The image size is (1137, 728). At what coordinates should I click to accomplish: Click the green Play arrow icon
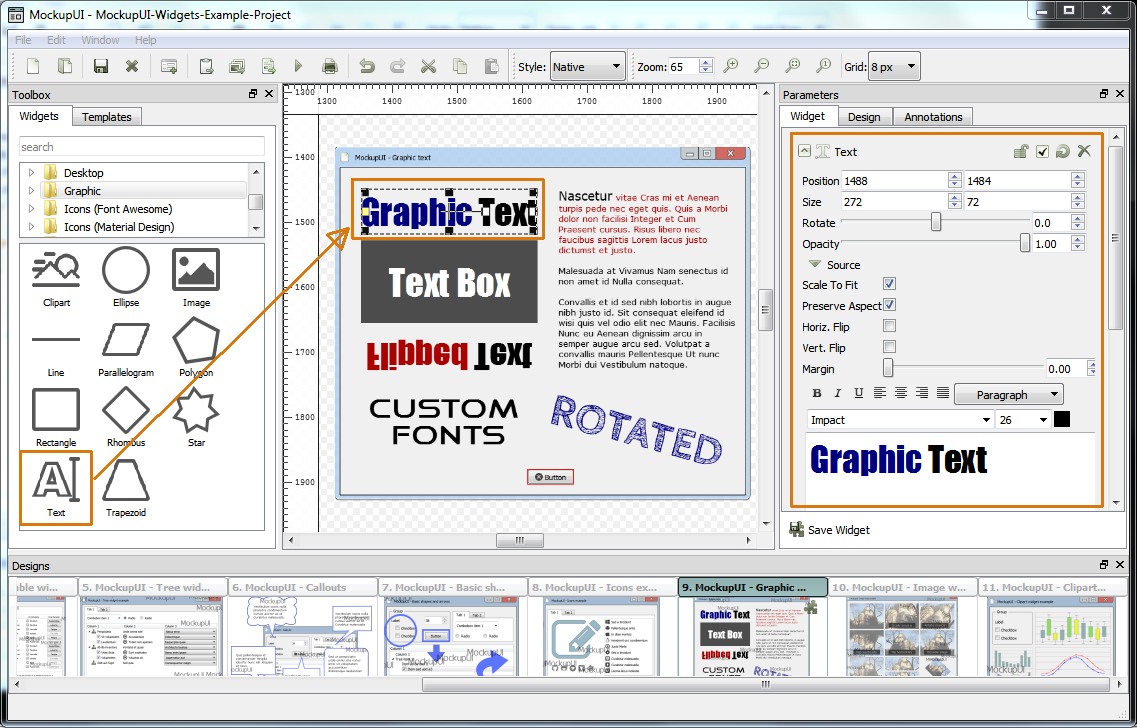(298, 67)
